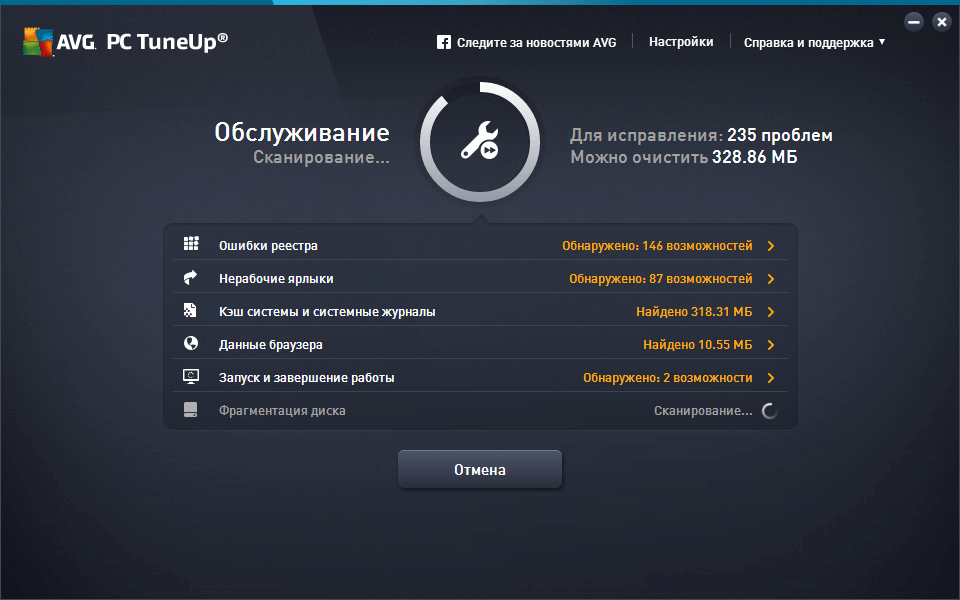
Task: Click 'Обнаружено: 146 возможностей' result text
Action: 657,246
